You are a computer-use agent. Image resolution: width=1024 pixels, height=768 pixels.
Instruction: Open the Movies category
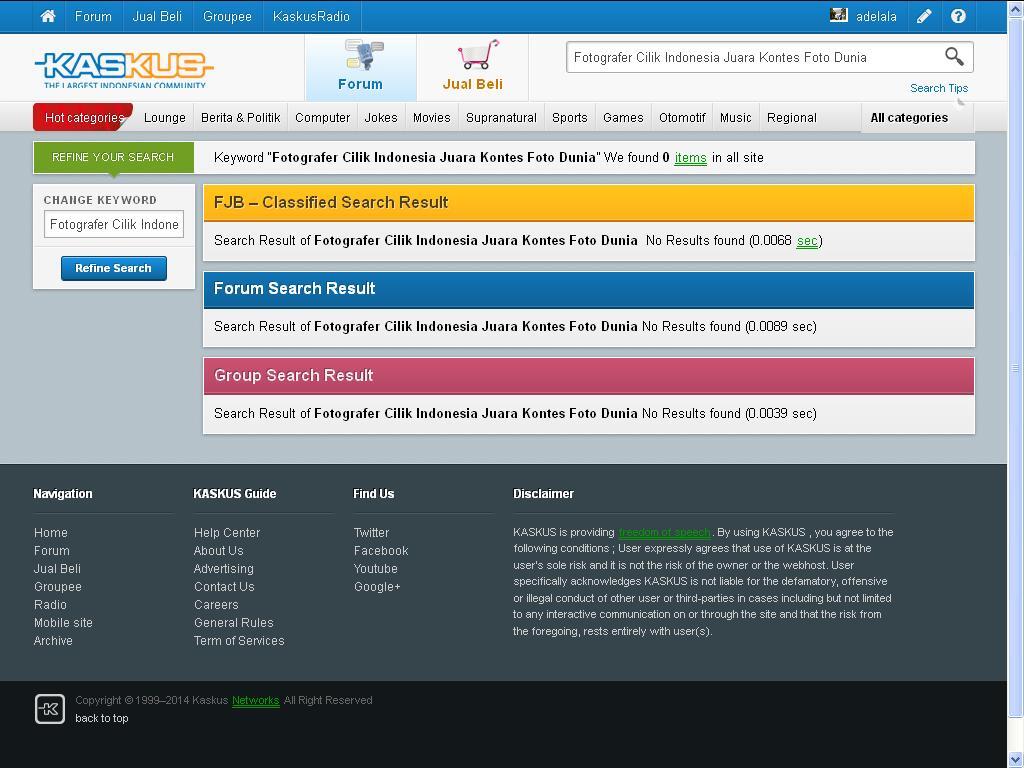[x=432, y=118]
